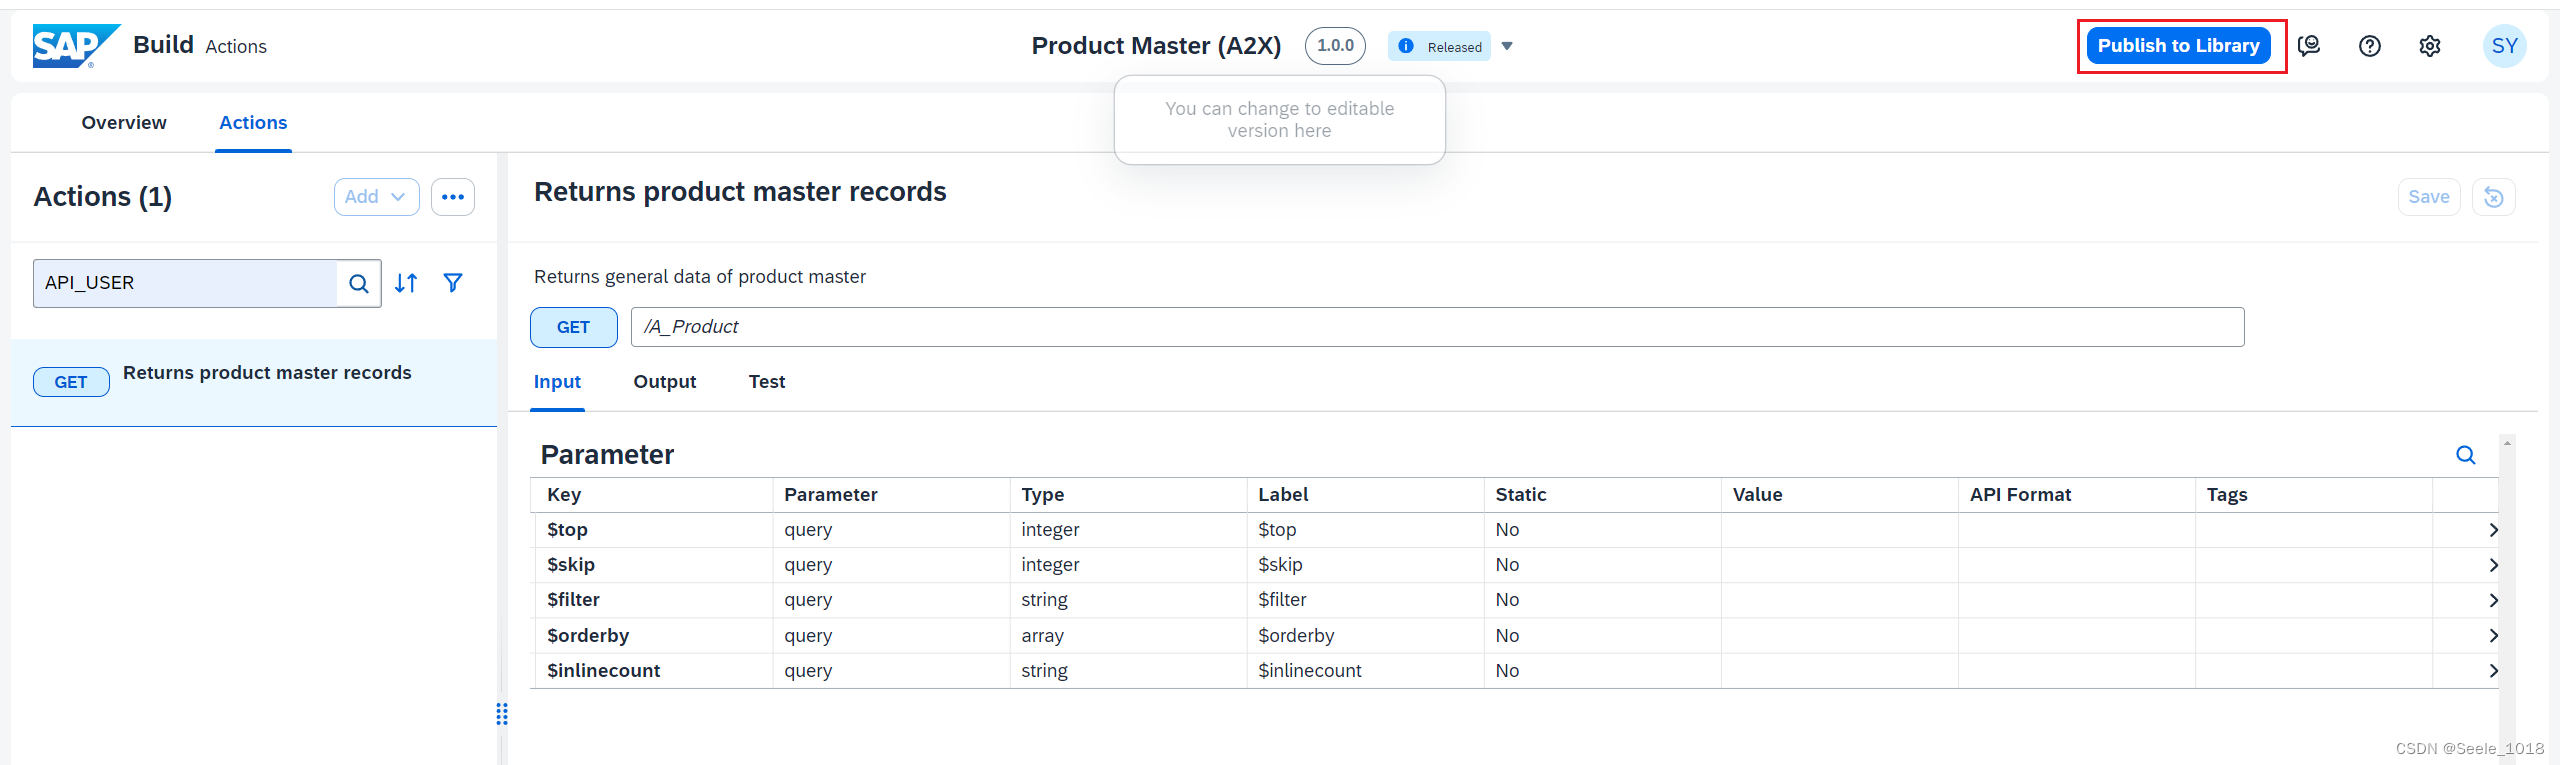Open the feedback headset icon
Image resolution: width=2560 pixels, height=765 pixels.
point(2309,46)
